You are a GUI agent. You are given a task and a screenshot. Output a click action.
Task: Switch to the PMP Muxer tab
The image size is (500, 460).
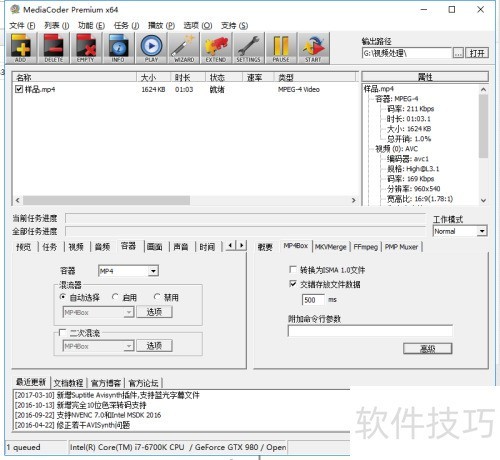click(x=401, y=247)
